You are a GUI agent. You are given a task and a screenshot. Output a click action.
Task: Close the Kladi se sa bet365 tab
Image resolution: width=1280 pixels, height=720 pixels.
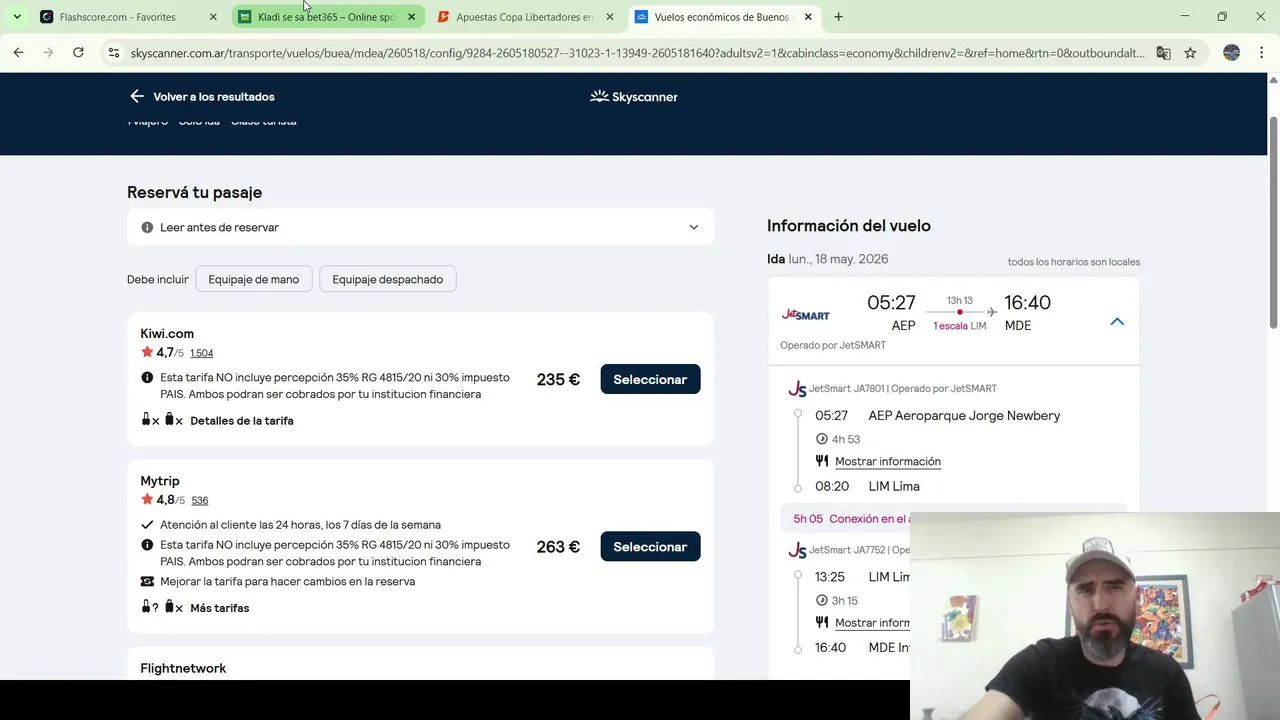(411, 17)
